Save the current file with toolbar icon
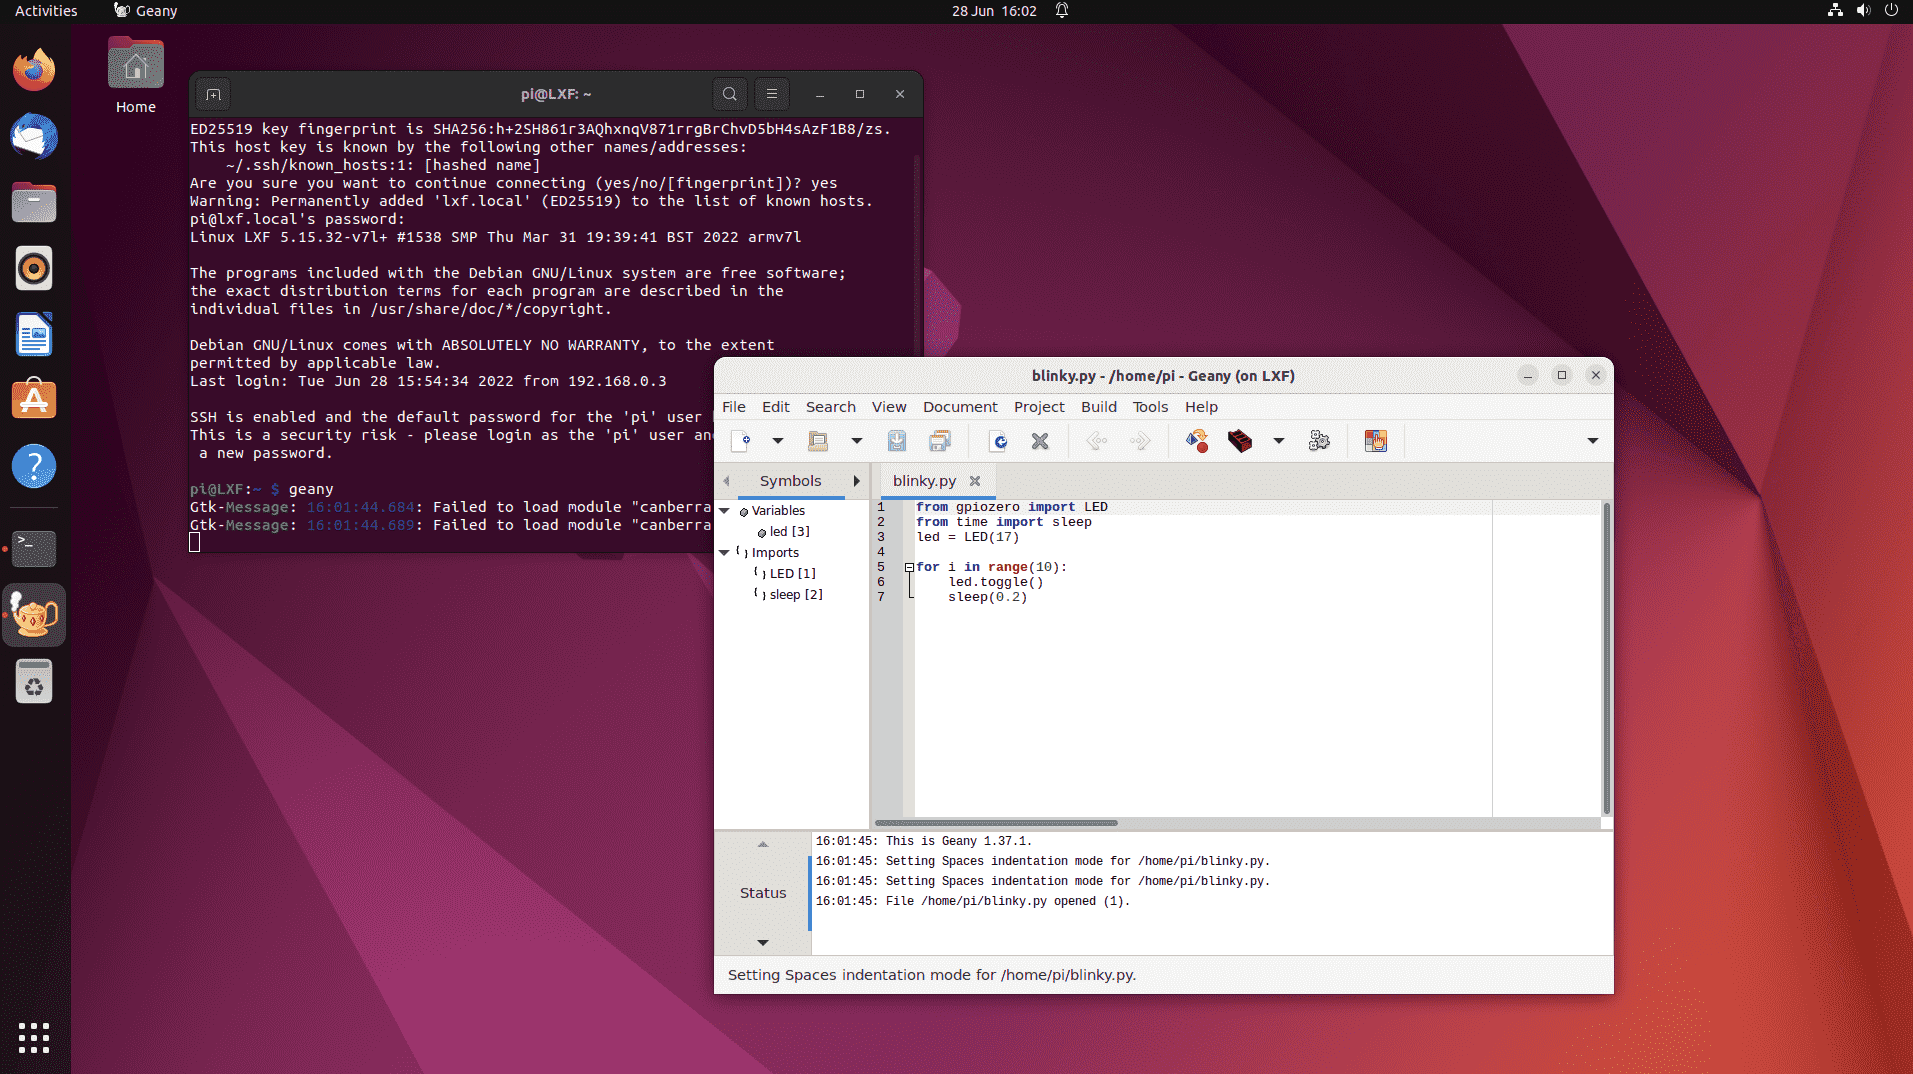This screenshot has width=1913, height=1074. [x=897, y=441]
